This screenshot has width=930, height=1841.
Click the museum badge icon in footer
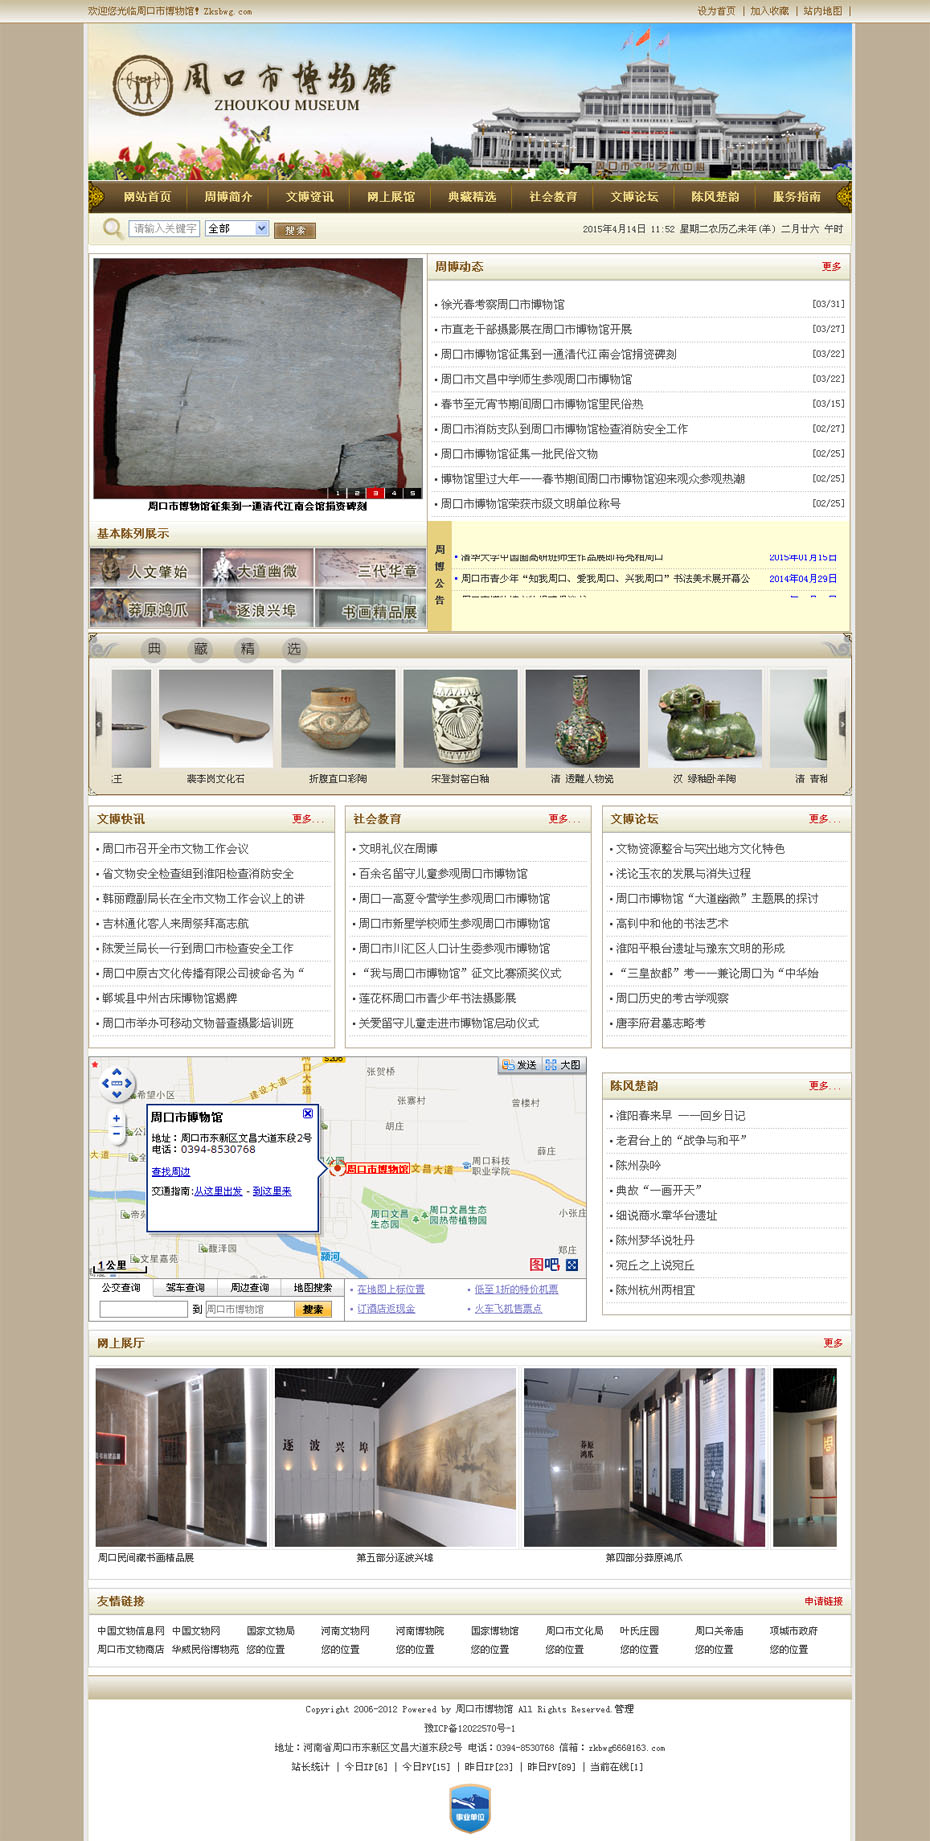(x=469, y=1808)
